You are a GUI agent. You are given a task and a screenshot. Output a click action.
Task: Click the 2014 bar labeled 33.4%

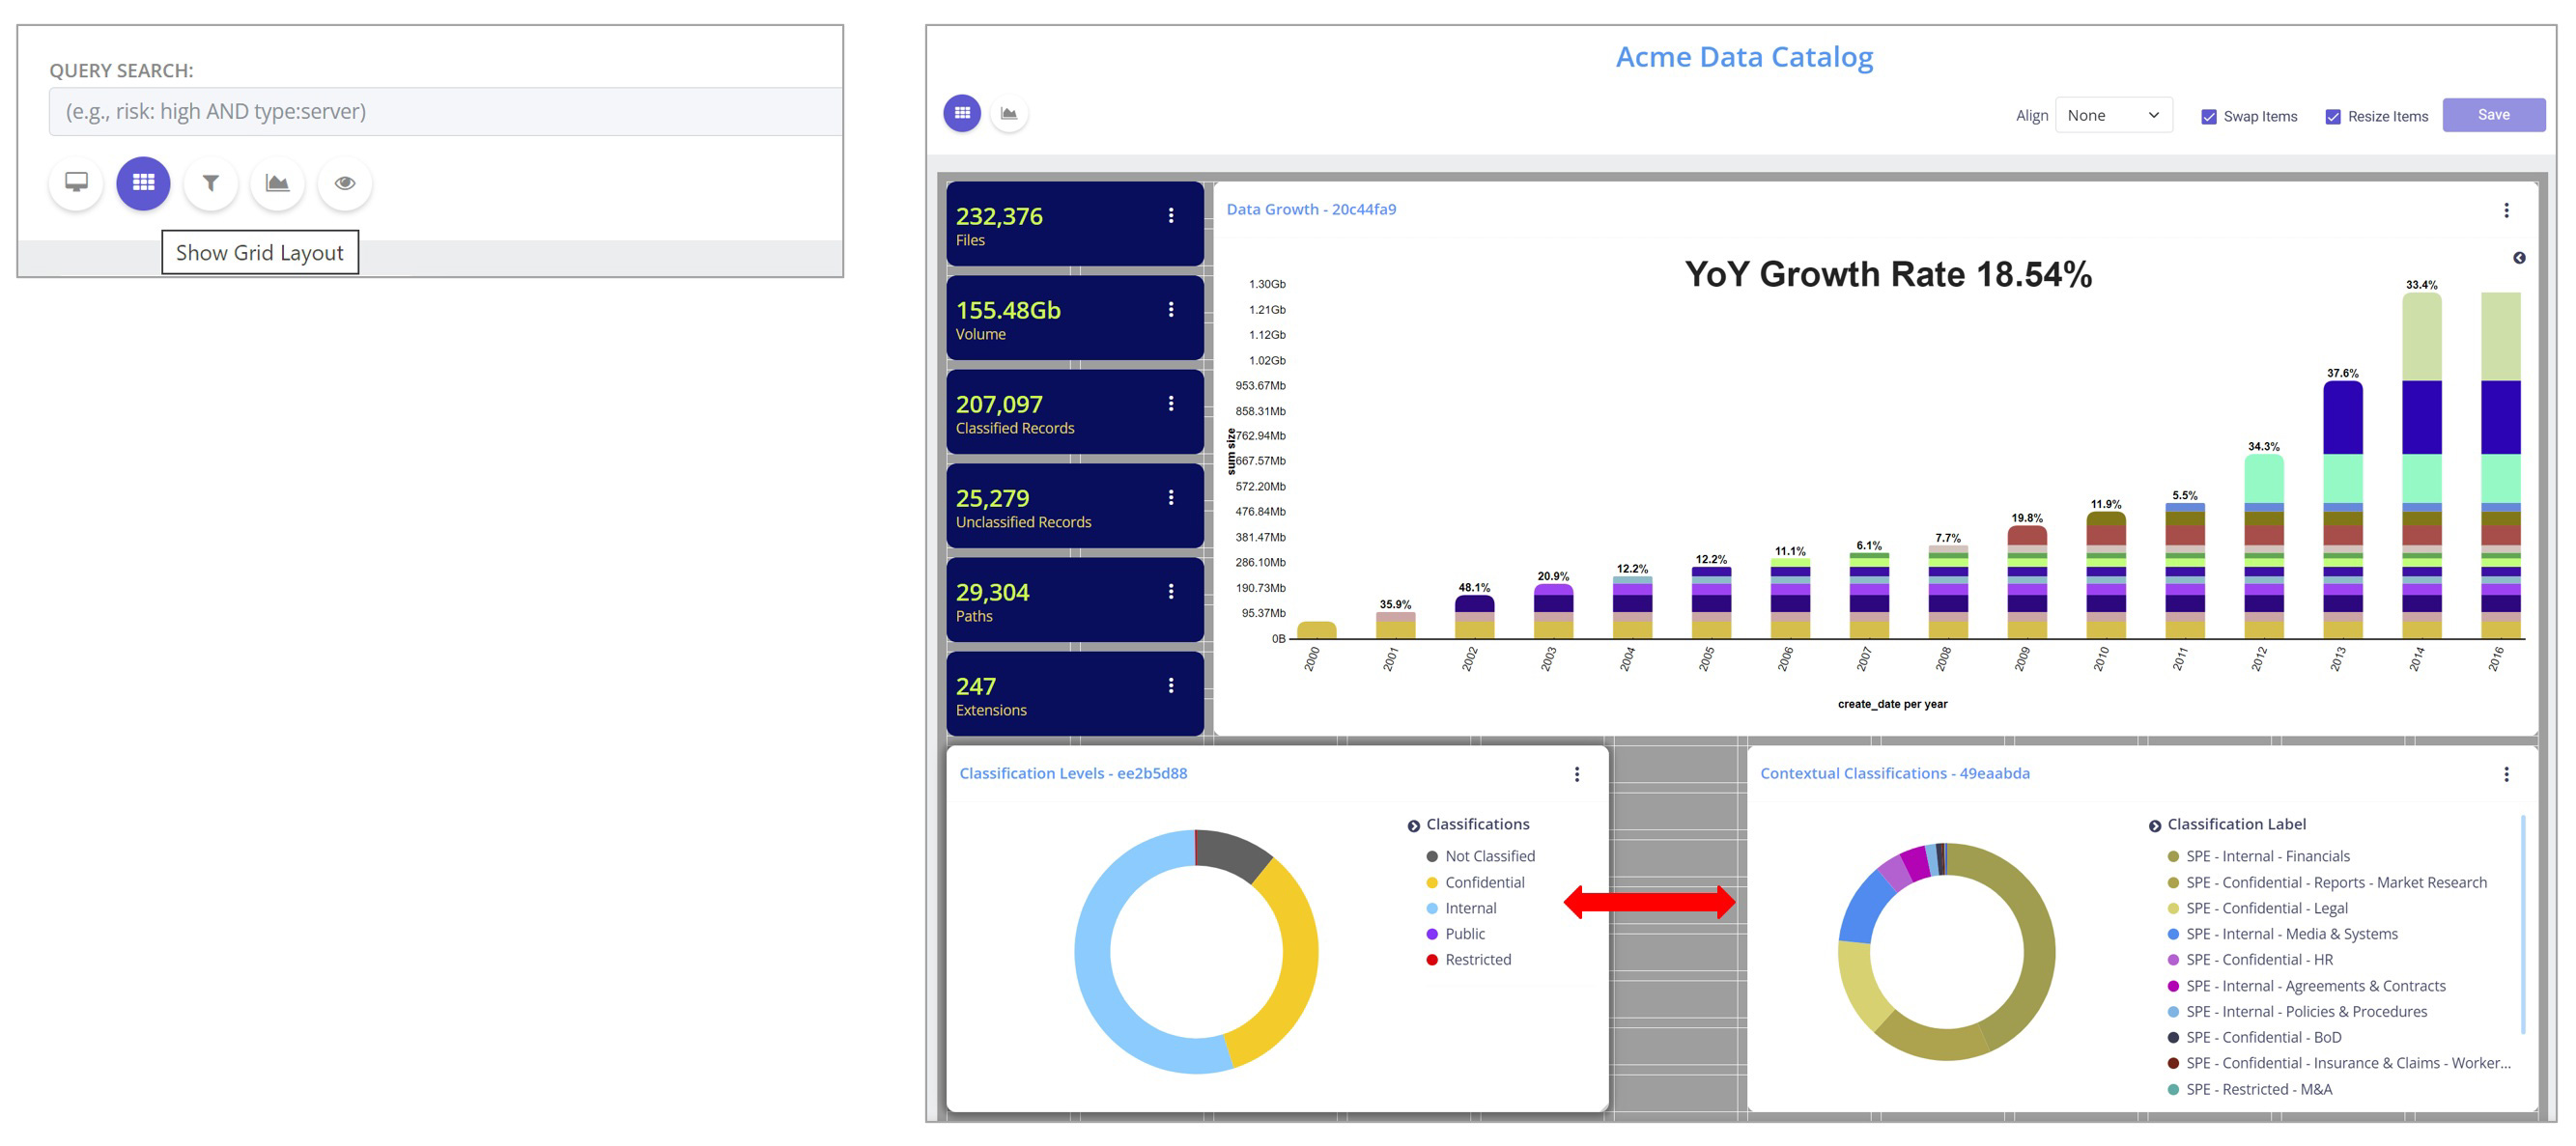coord(2421,466)
